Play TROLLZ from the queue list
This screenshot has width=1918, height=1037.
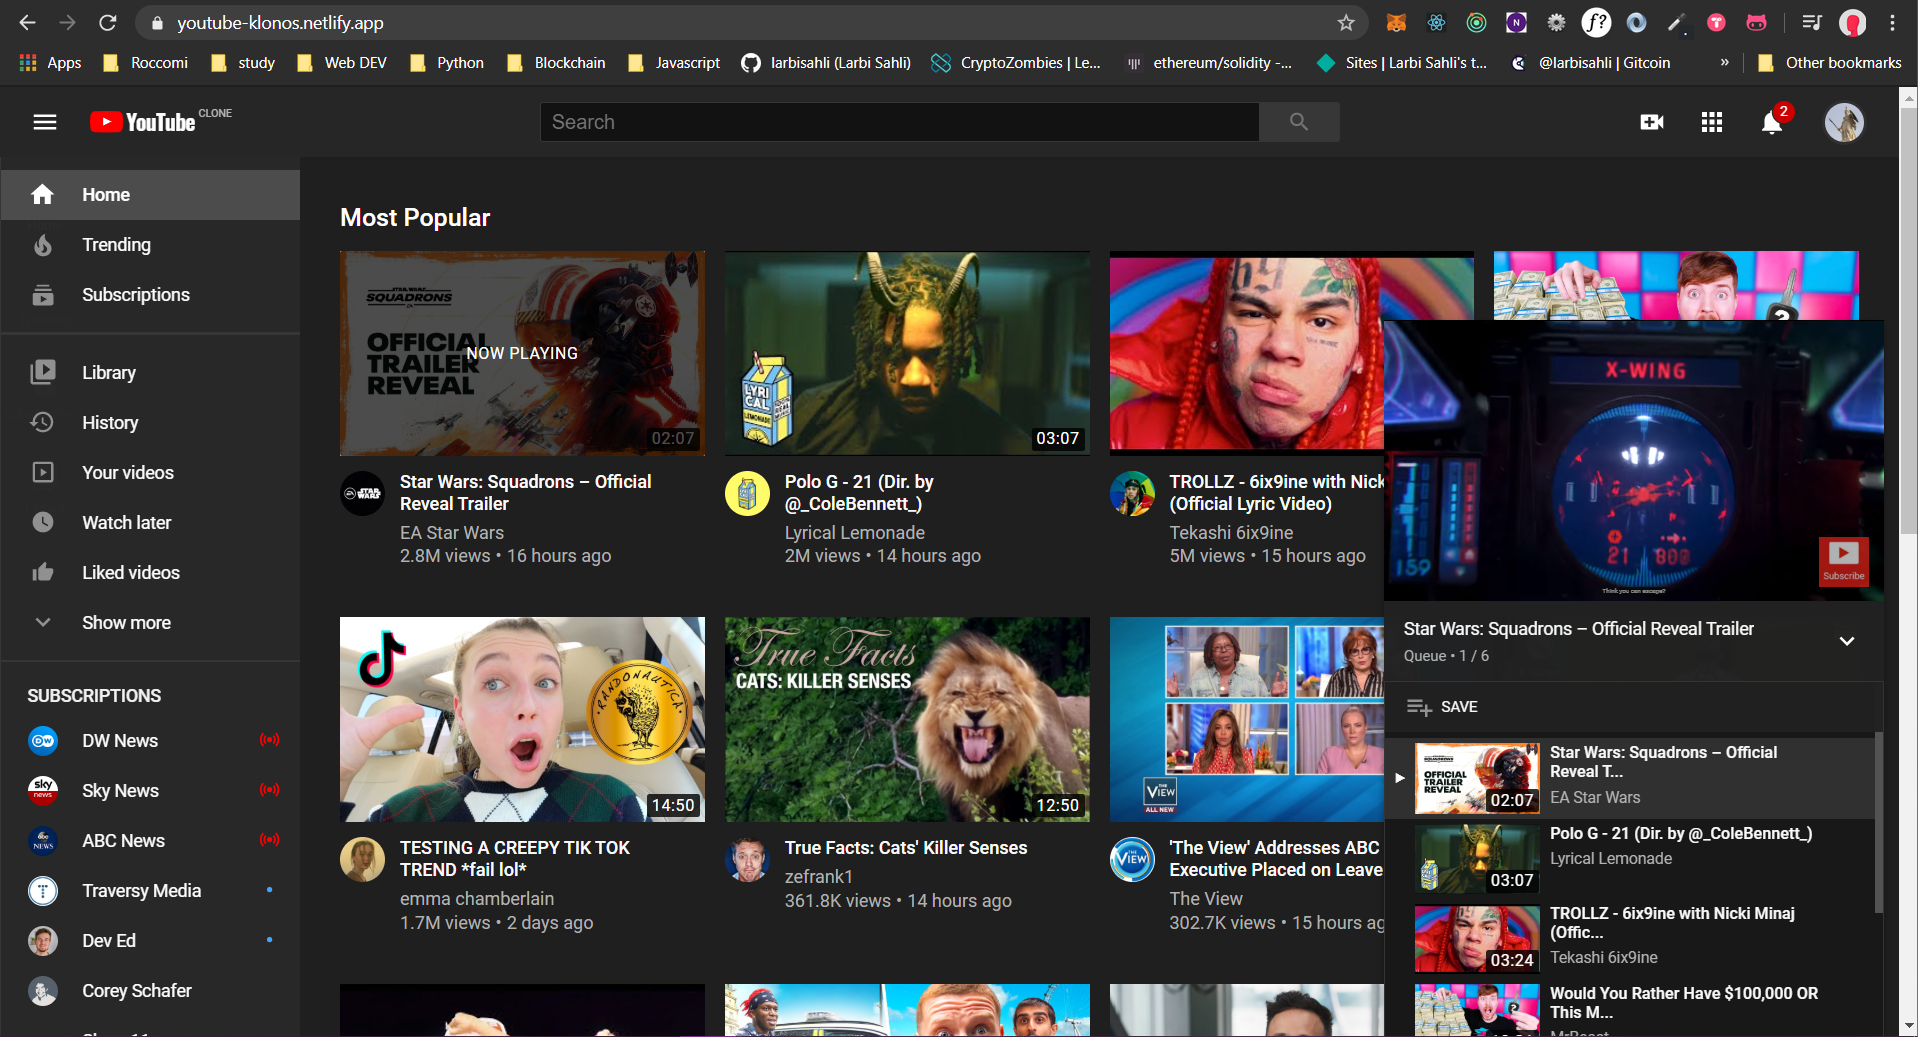tap(1630, 939)
